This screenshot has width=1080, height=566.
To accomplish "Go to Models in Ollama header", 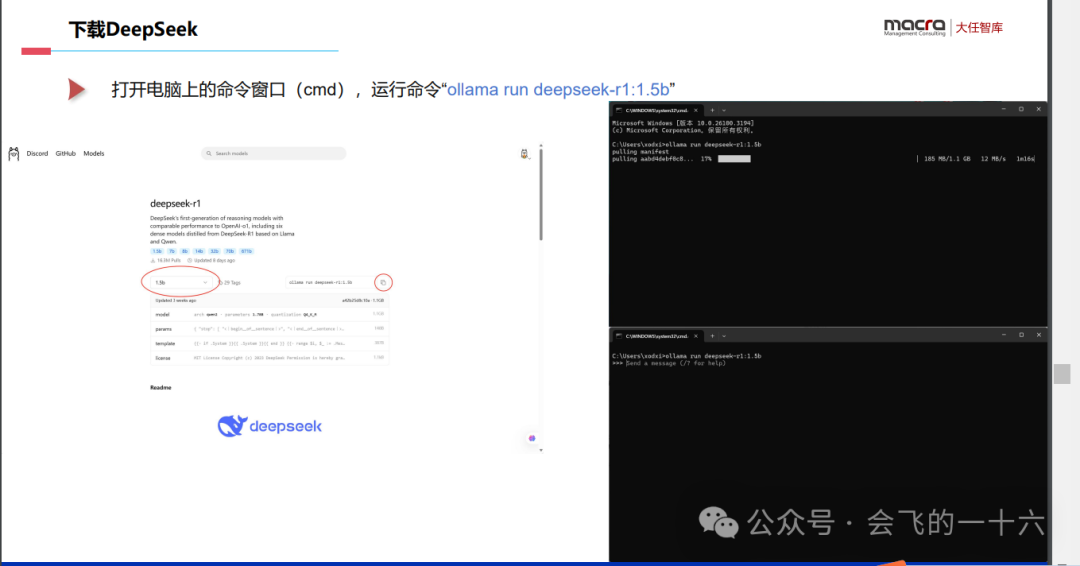I will coord(94,154).
